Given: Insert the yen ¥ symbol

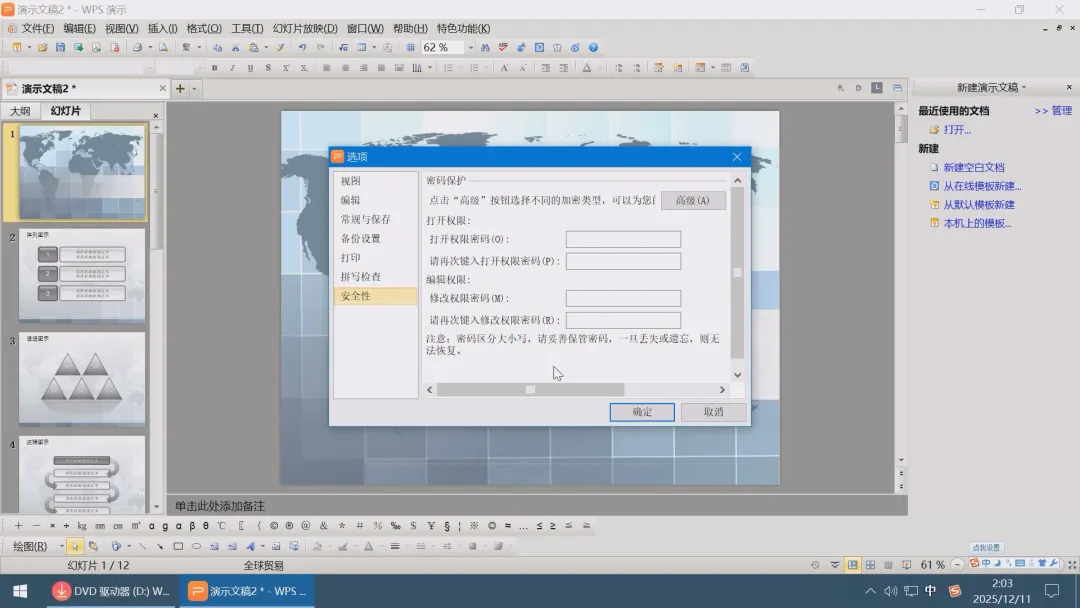Looking at the screenshot, I should (x=431, y=525).
